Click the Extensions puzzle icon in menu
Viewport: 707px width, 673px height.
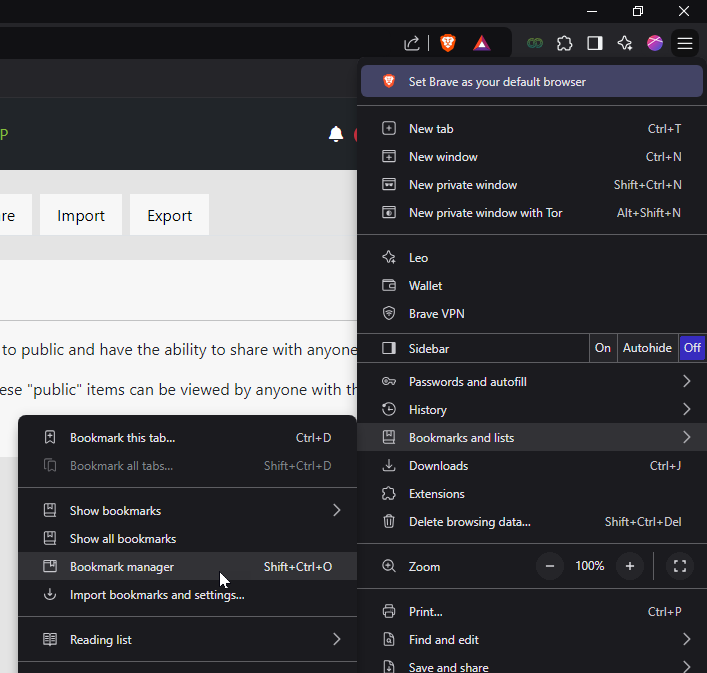click(x=389, y=494)
